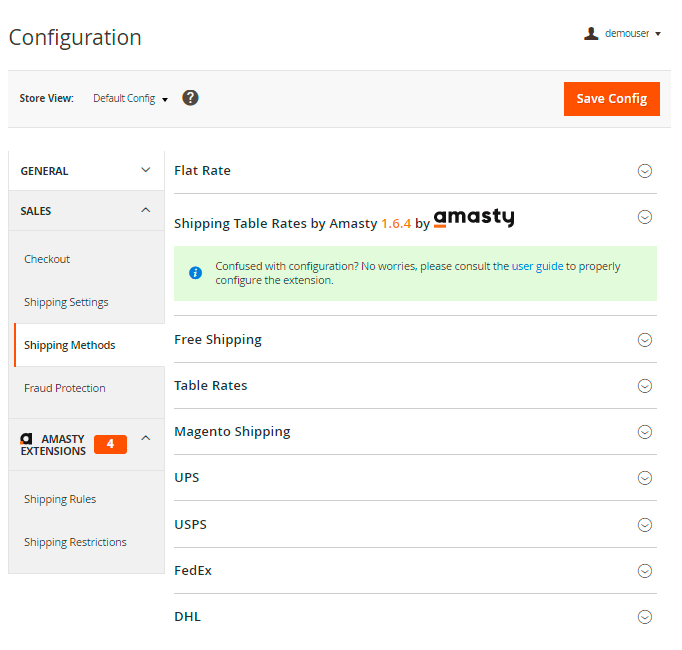Viewport: 682px width, 650px height.
Task: Expand the UPS section
Action: (645, 478)
